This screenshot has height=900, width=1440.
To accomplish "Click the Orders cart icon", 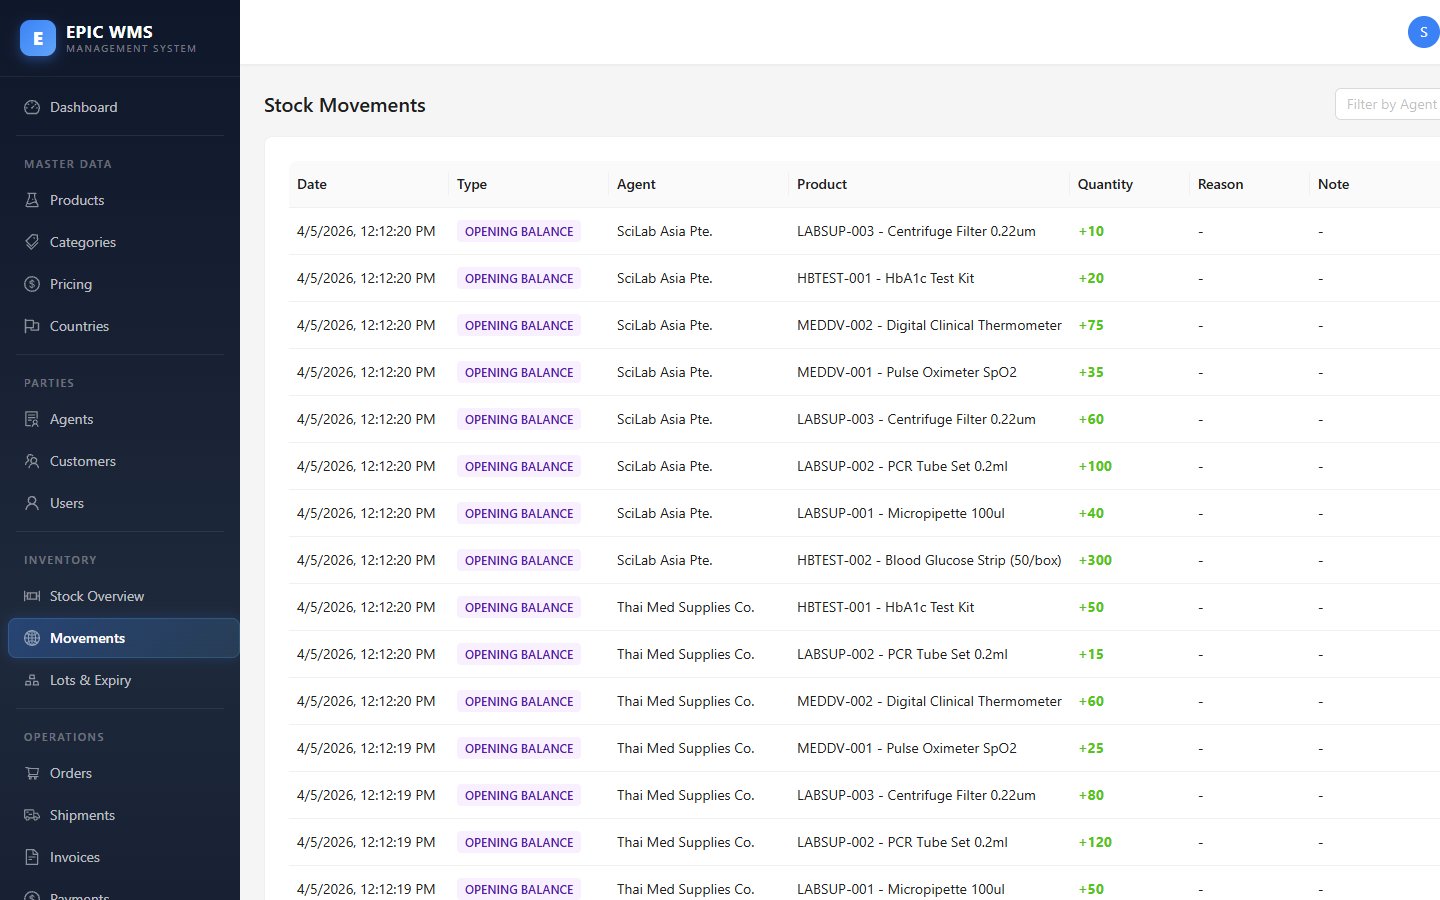I will tap(32, 773).
